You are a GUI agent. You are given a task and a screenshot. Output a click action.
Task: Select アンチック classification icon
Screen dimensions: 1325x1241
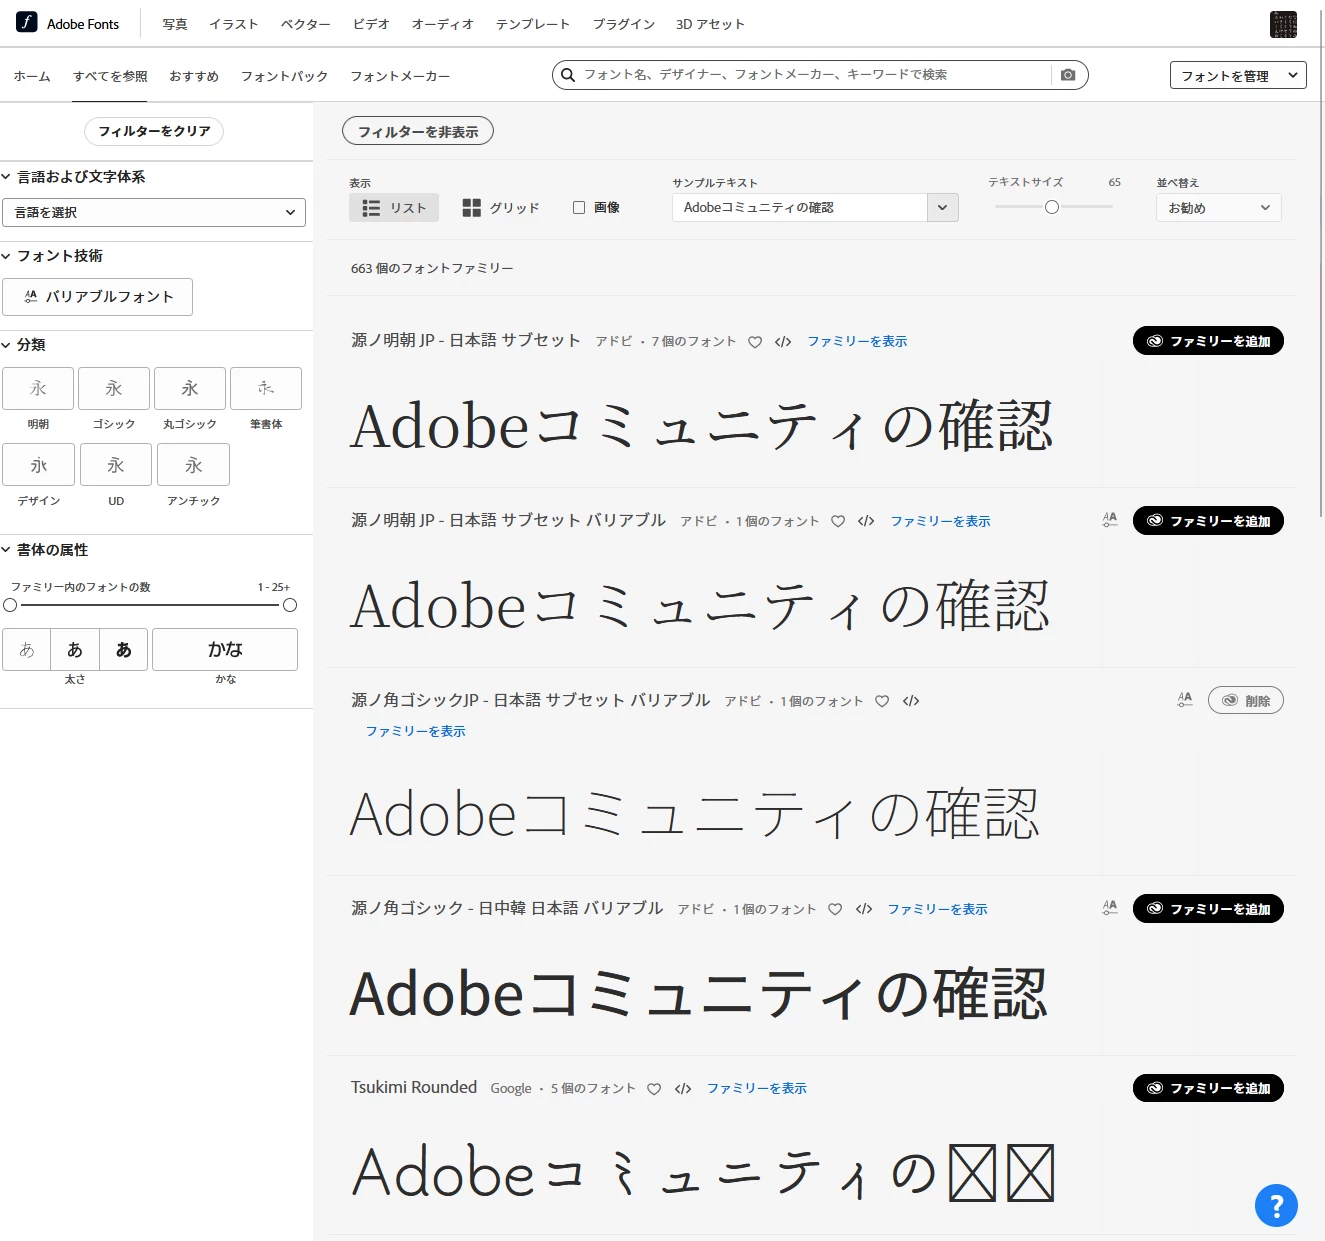point(194,465)
